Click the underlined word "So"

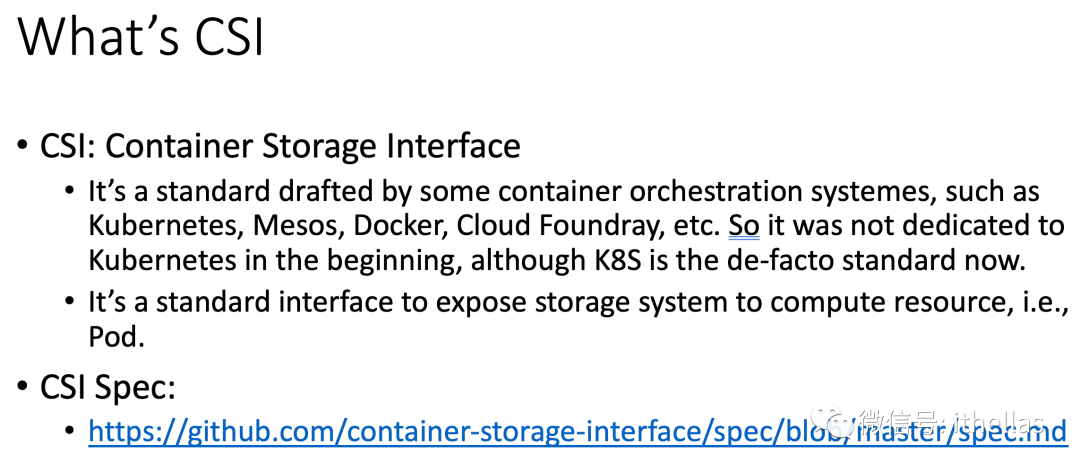click(744, 226)
